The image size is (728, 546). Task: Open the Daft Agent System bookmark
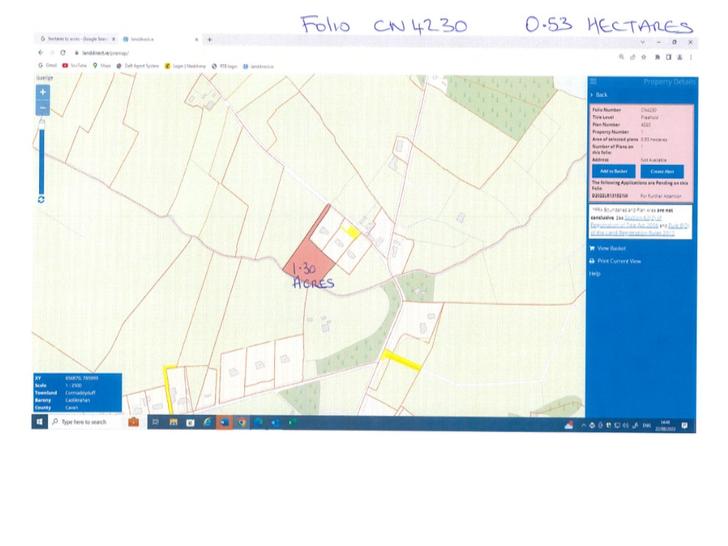(137, 66)
